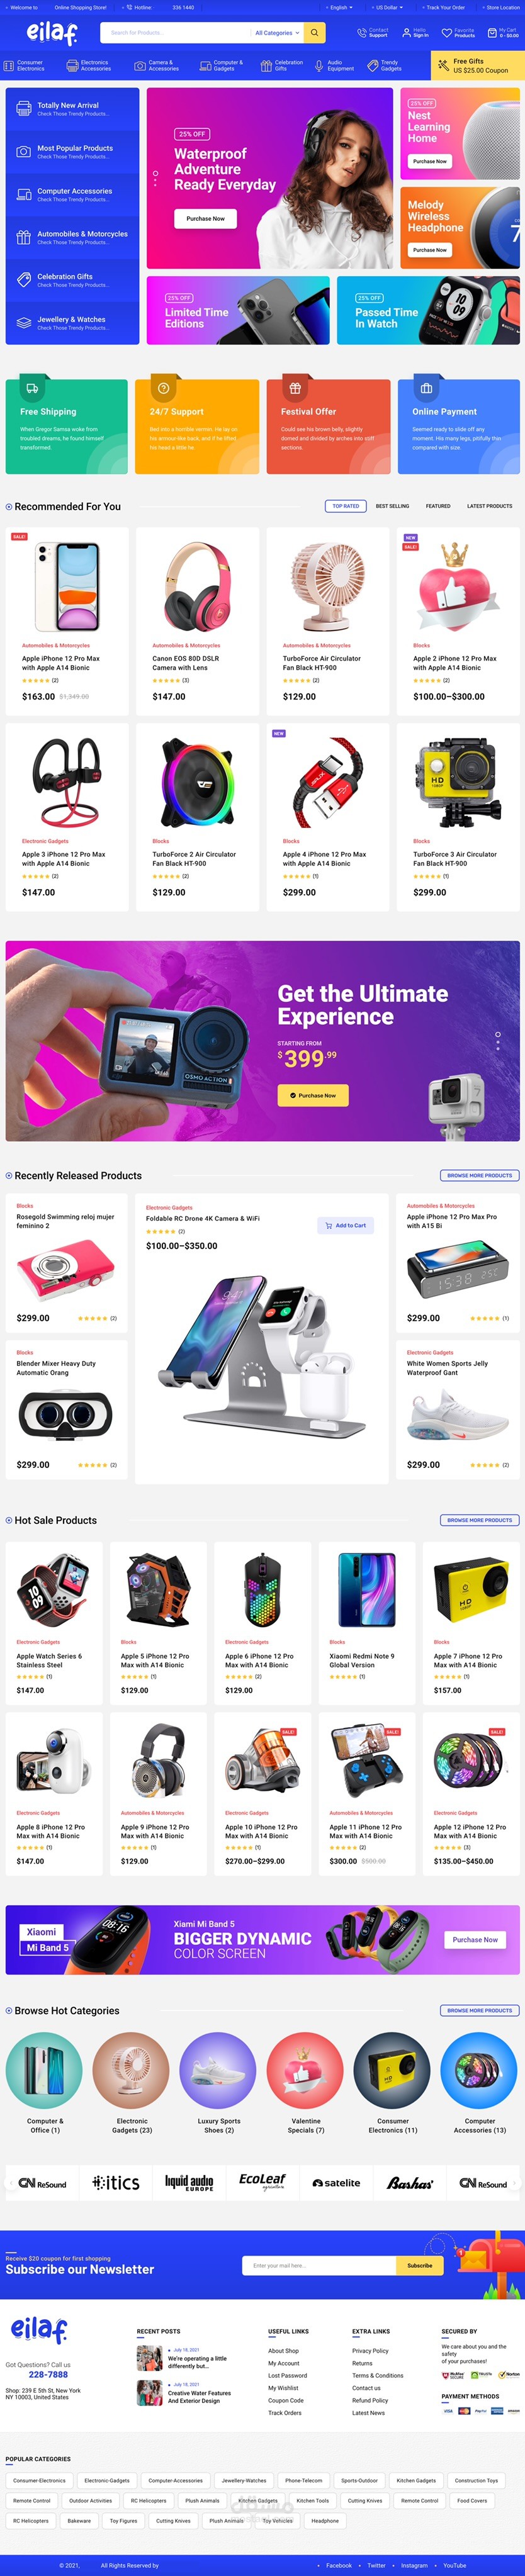The image size is (525, 2576).
Task: Open the Valentine Specials category circle
Action: coord(306,2071)
